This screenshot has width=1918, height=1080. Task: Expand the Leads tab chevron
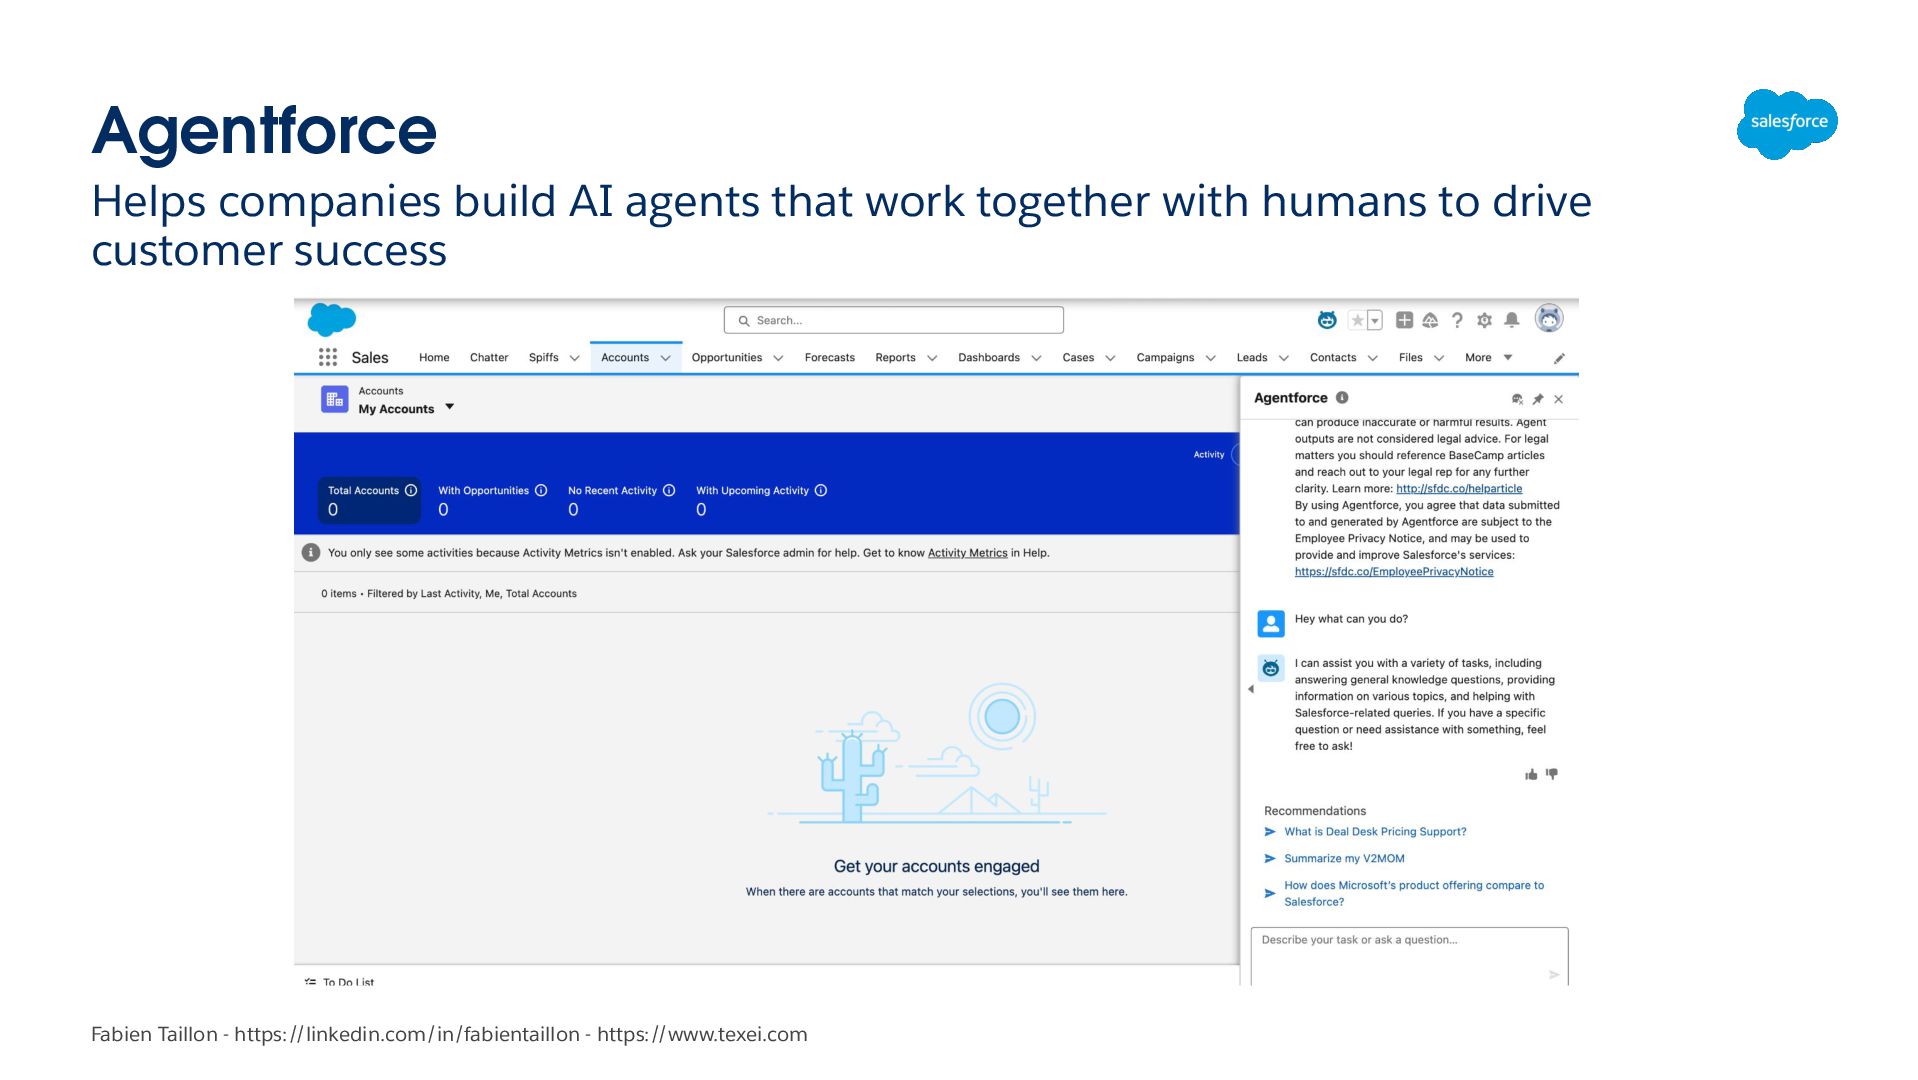pyautogui.click(x=1284, y=358)
